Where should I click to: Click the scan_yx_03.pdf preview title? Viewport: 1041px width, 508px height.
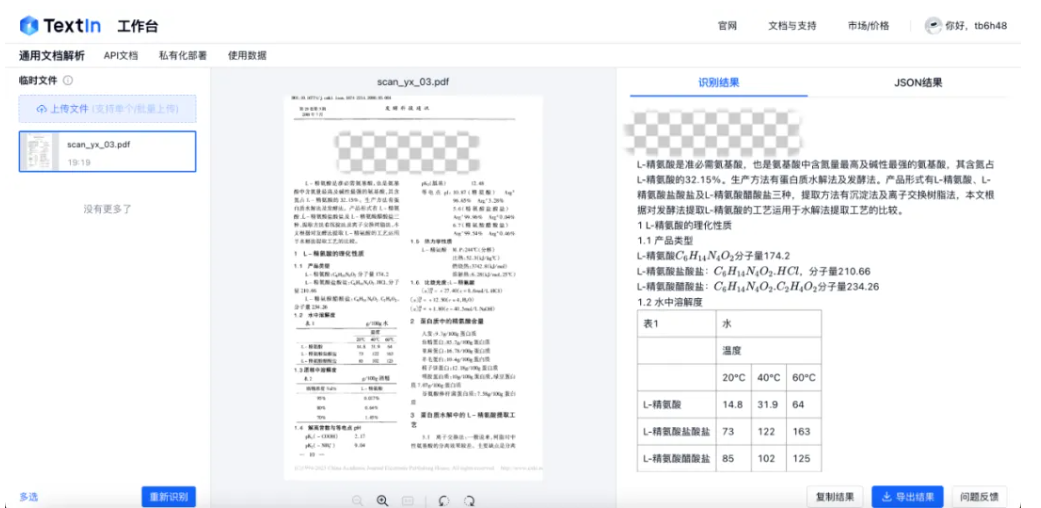coord(413,82)
